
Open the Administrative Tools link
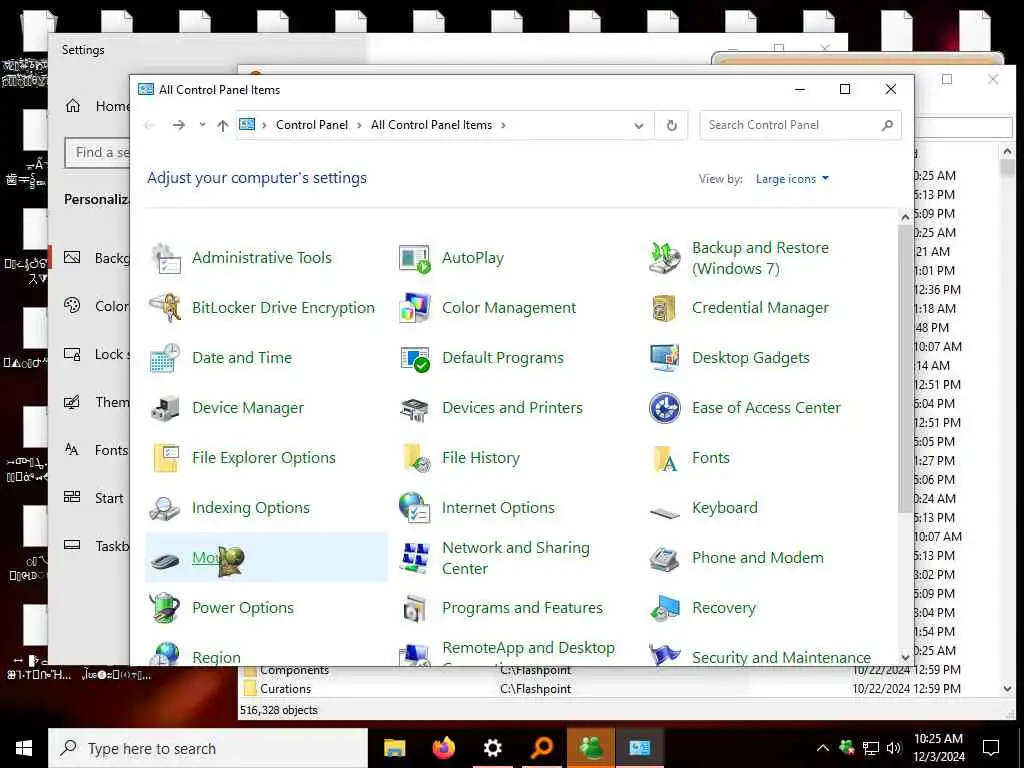261,258
